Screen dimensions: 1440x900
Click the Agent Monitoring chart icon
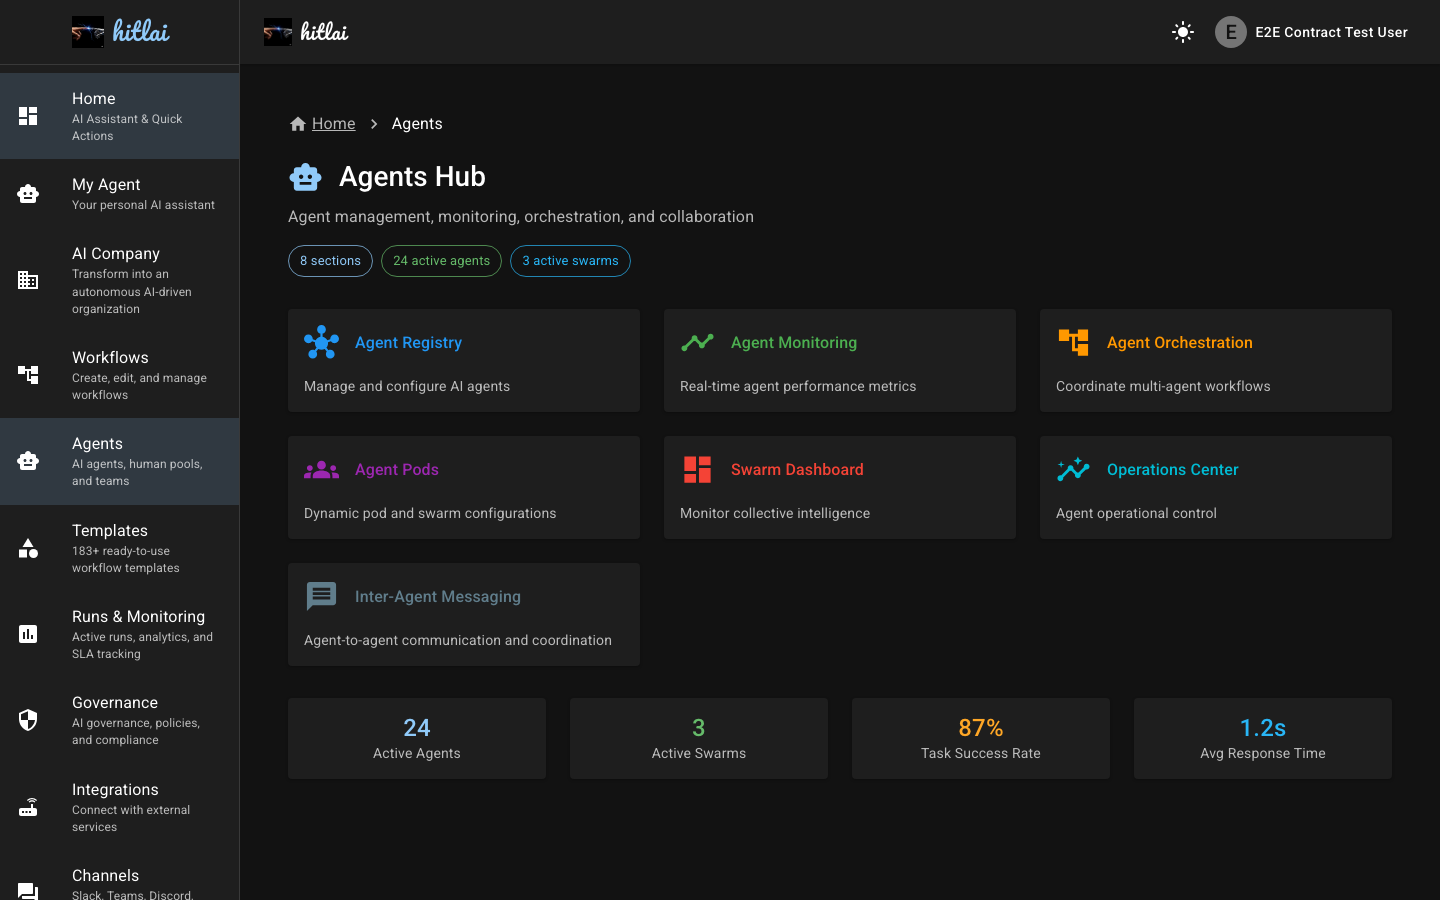pos(697,342)
